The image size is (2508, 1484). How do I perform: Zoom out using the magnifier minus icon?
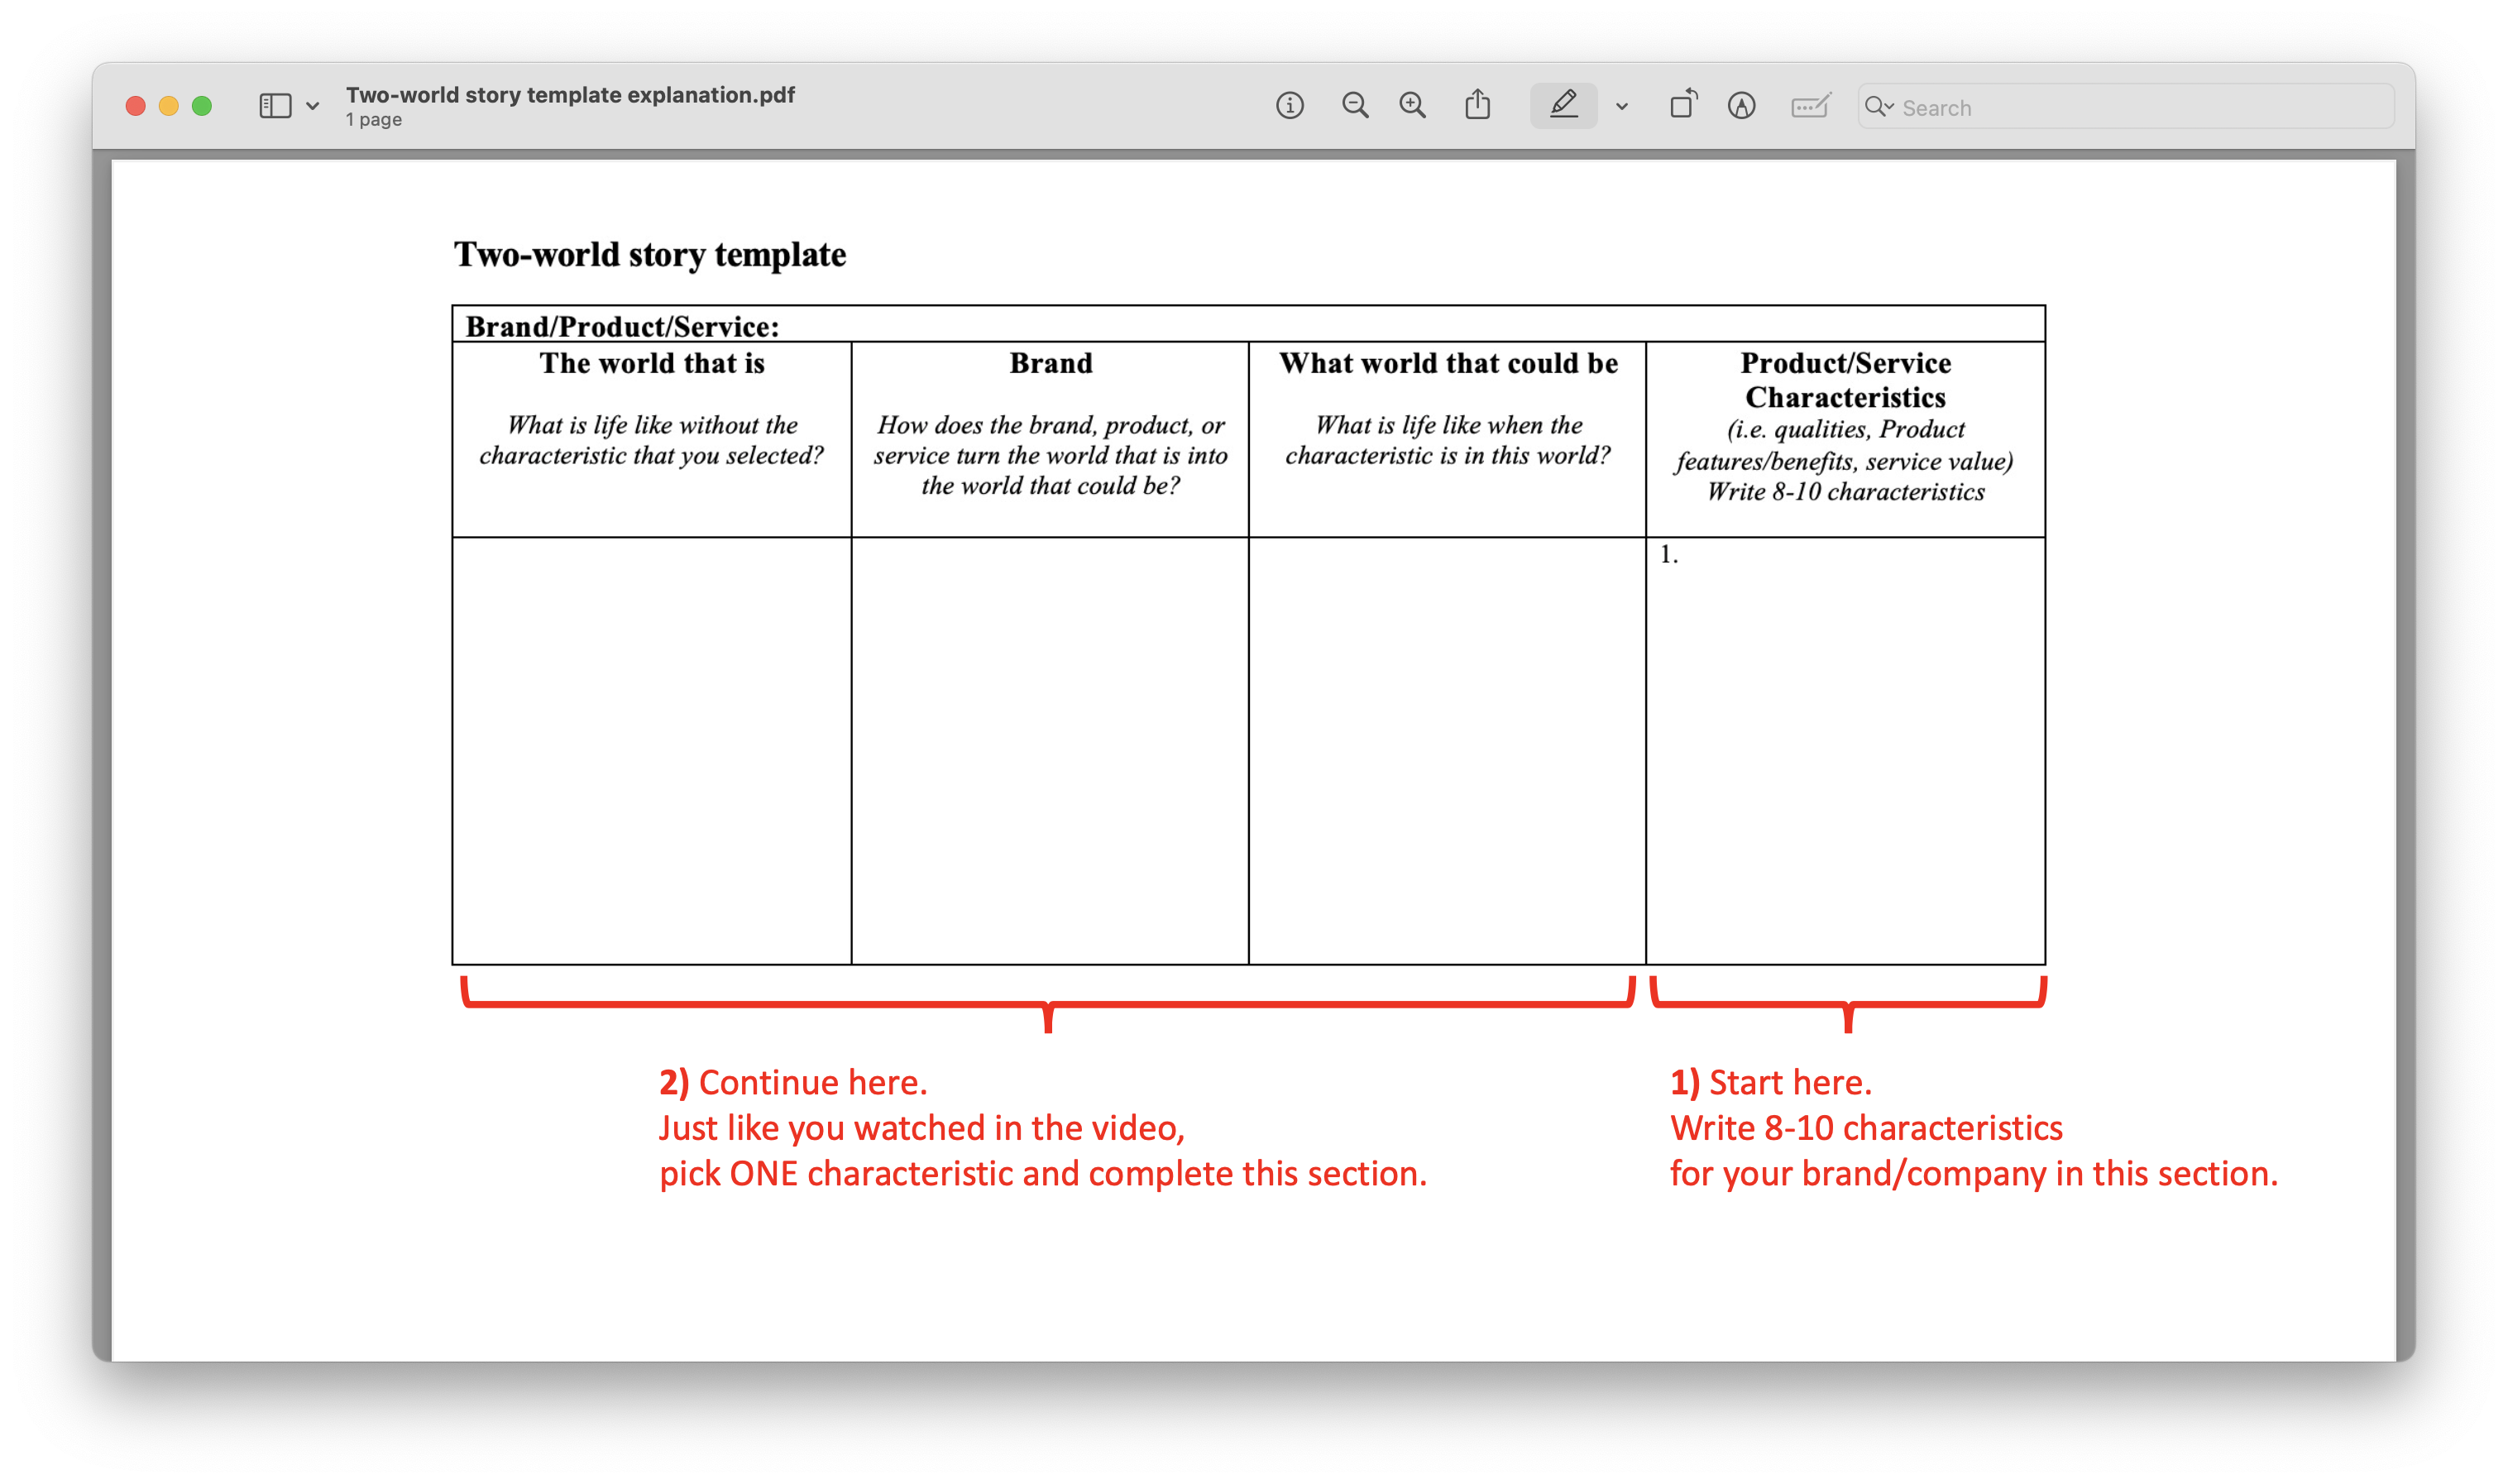click(1355, 105)
